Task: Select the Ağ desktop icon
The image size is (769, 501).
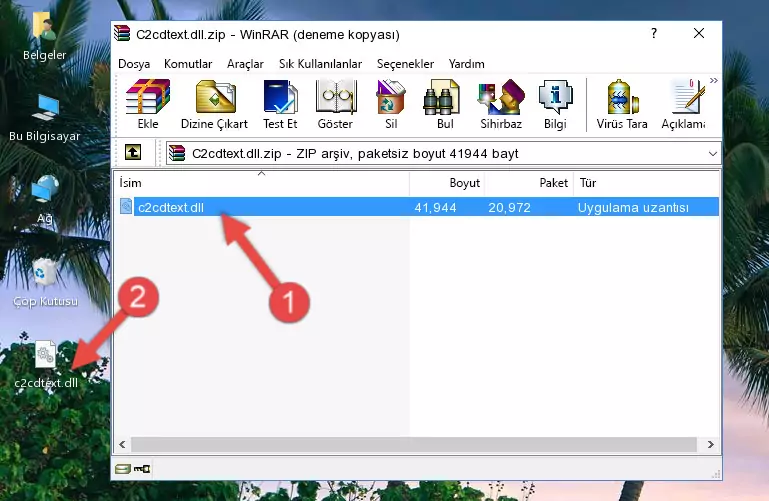Action: click(x=45, y=199)
